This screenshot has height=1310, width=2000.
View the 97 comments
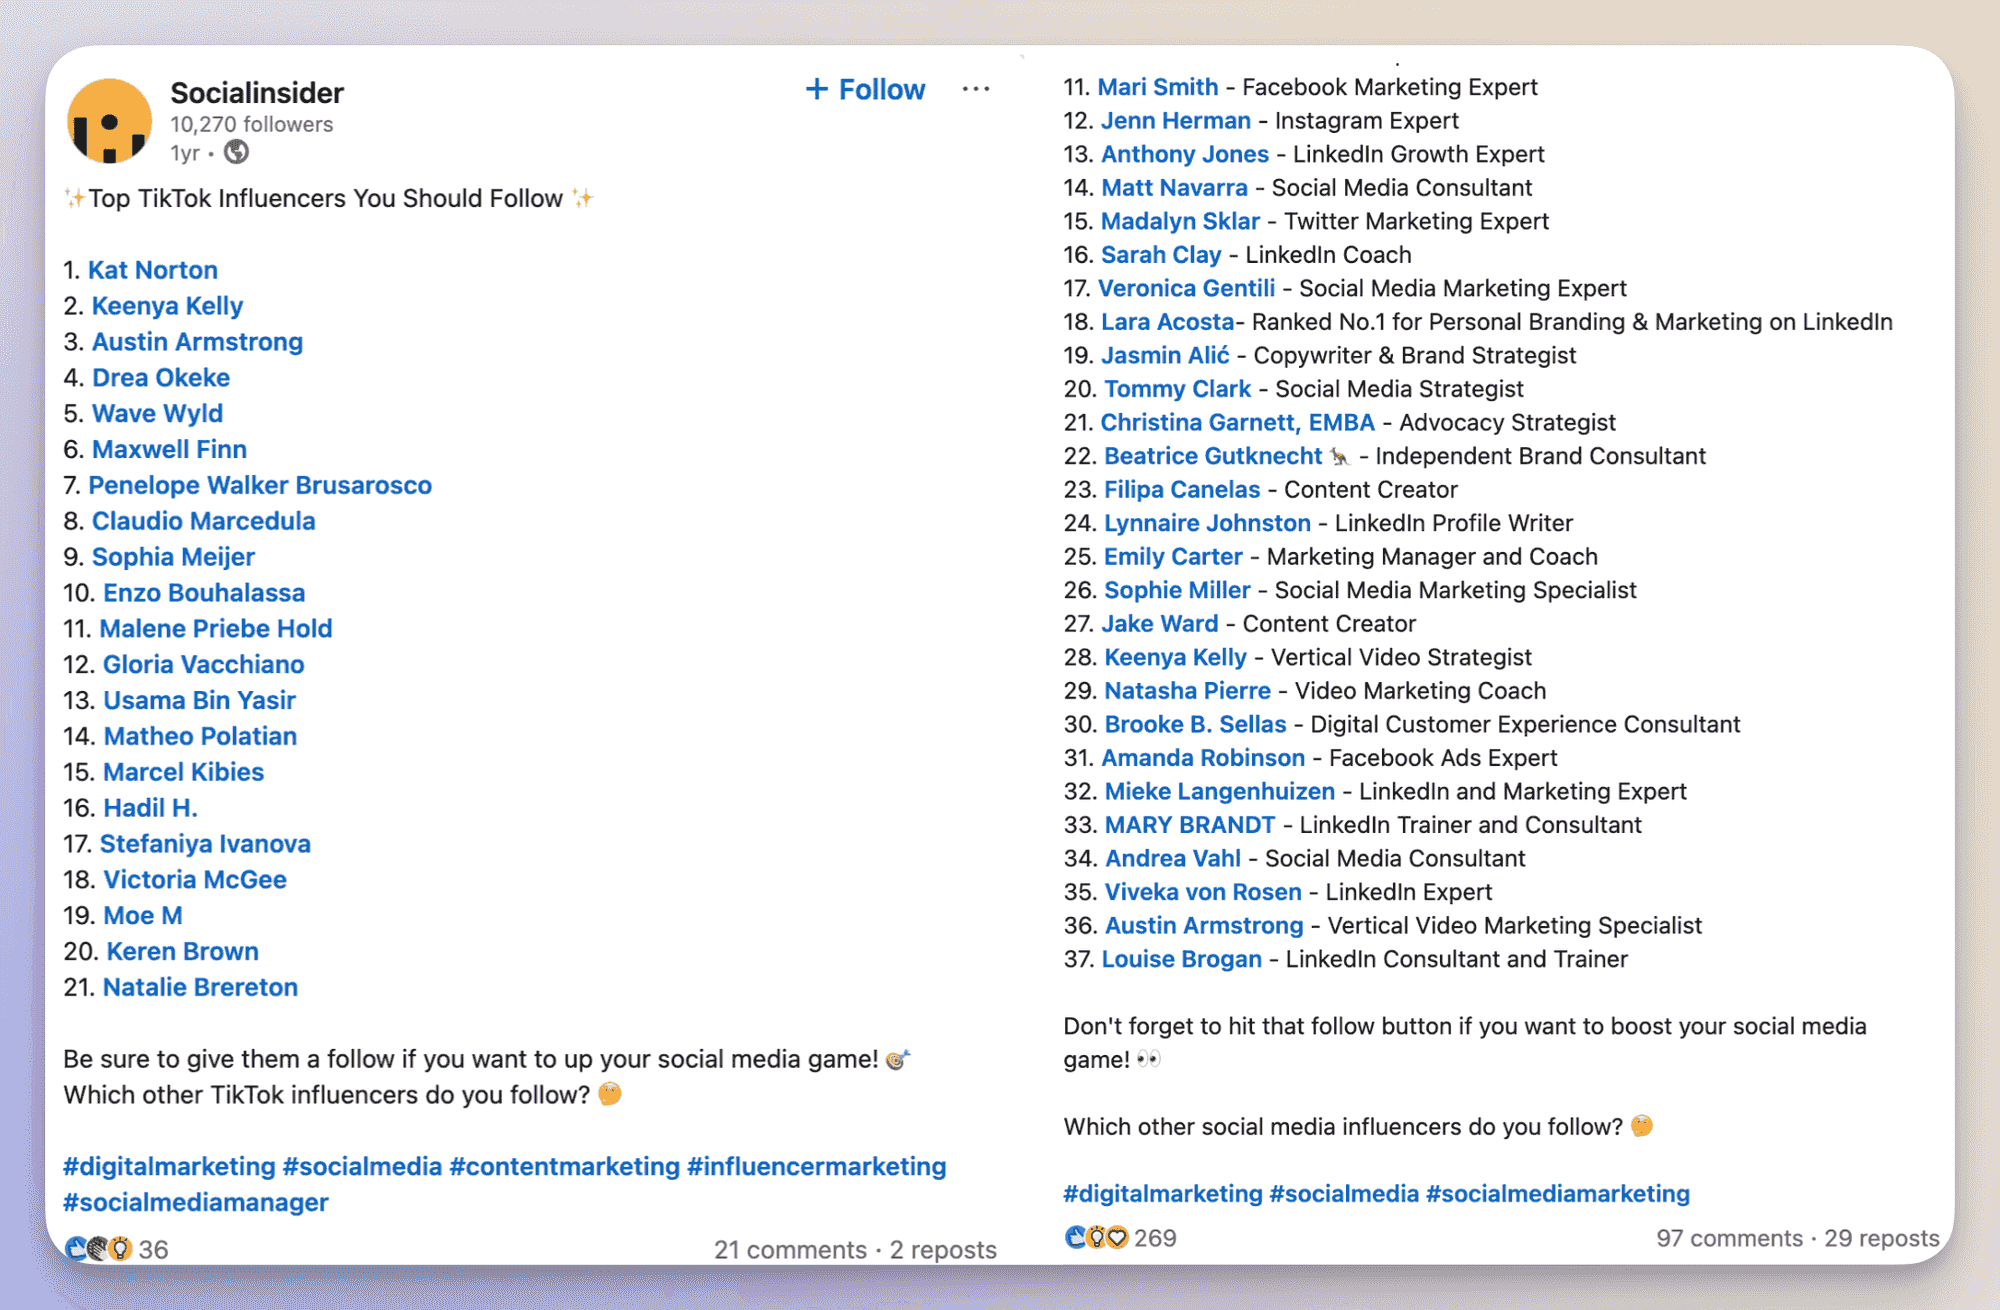click(x=1729, y=1238)
